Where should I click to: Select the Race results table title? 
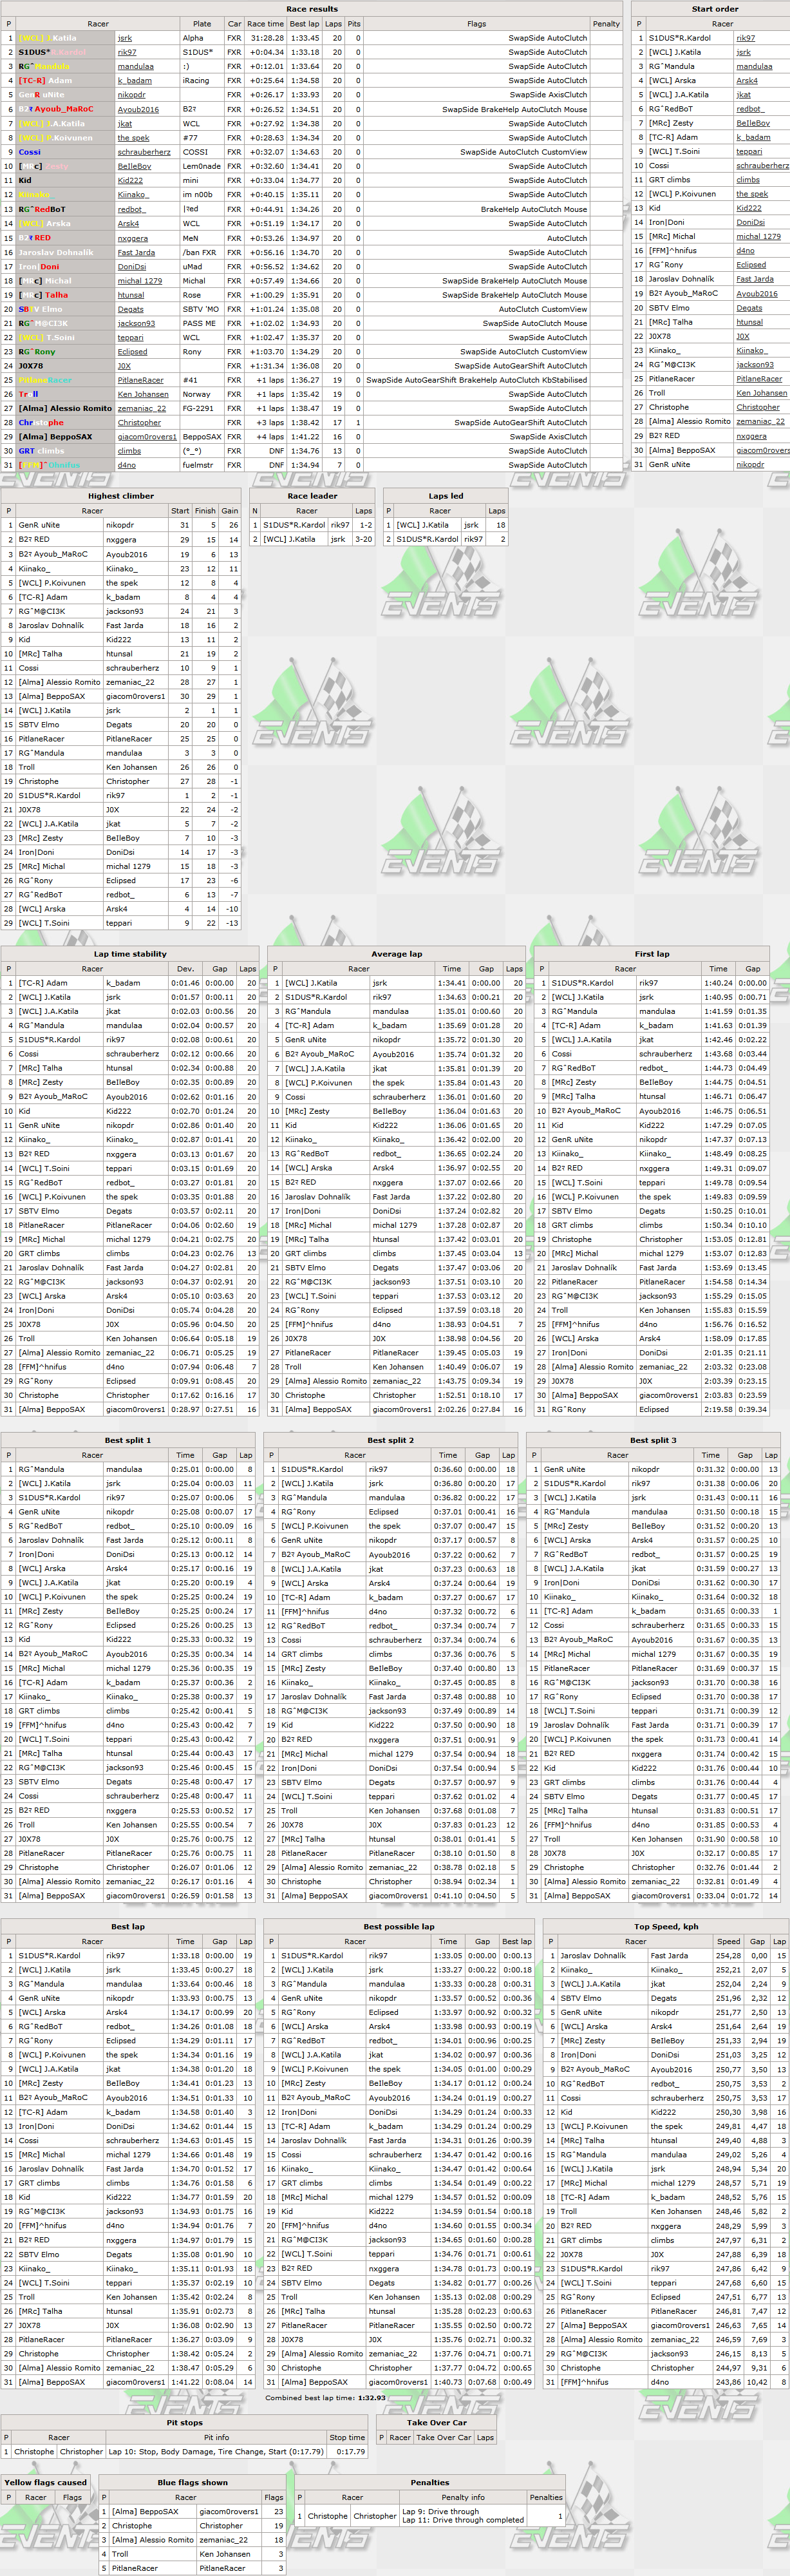click(312, 9)
